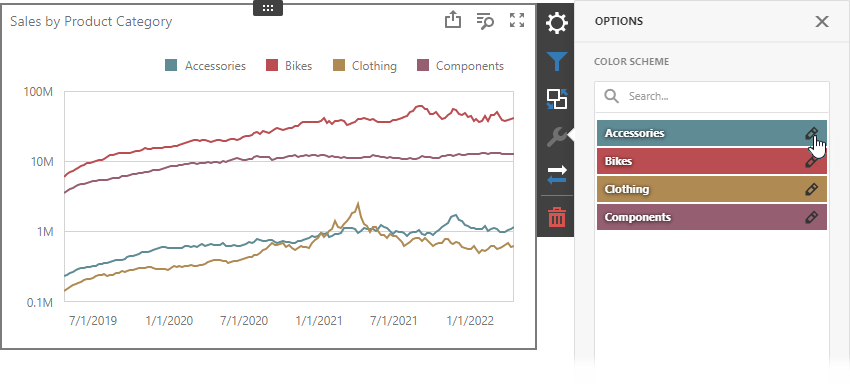
Task: Open the gear Options menu
Action: tap(556, 23)
